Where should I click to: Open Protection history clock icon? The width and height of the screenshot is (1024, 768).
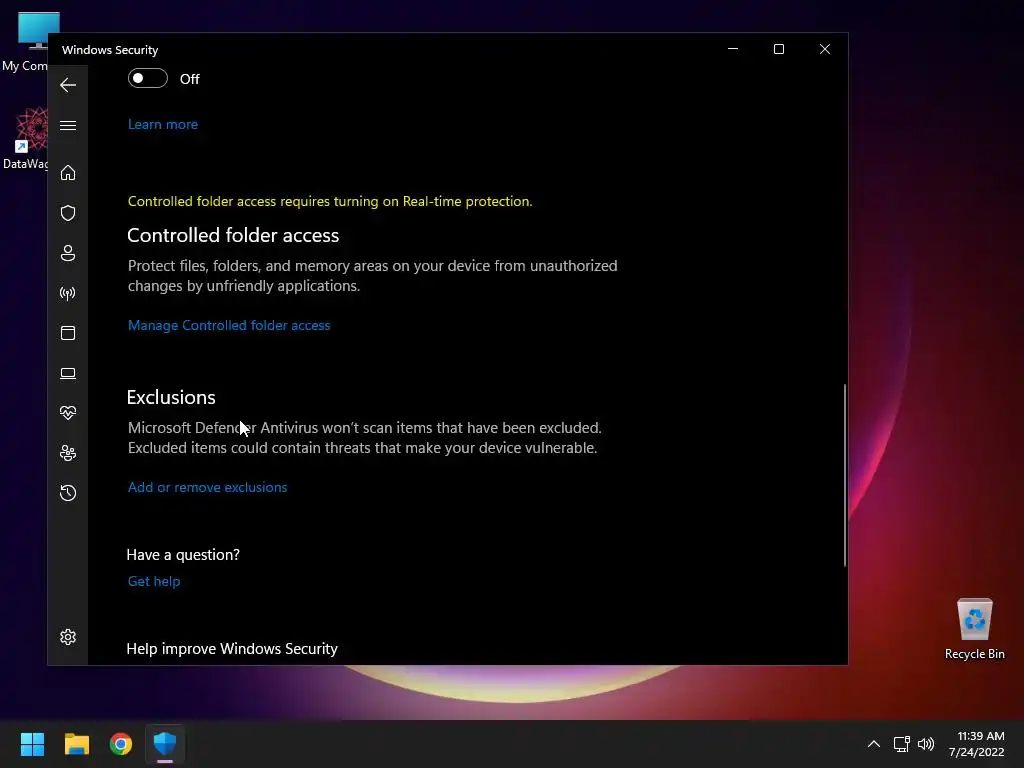(x=68, y=492)
